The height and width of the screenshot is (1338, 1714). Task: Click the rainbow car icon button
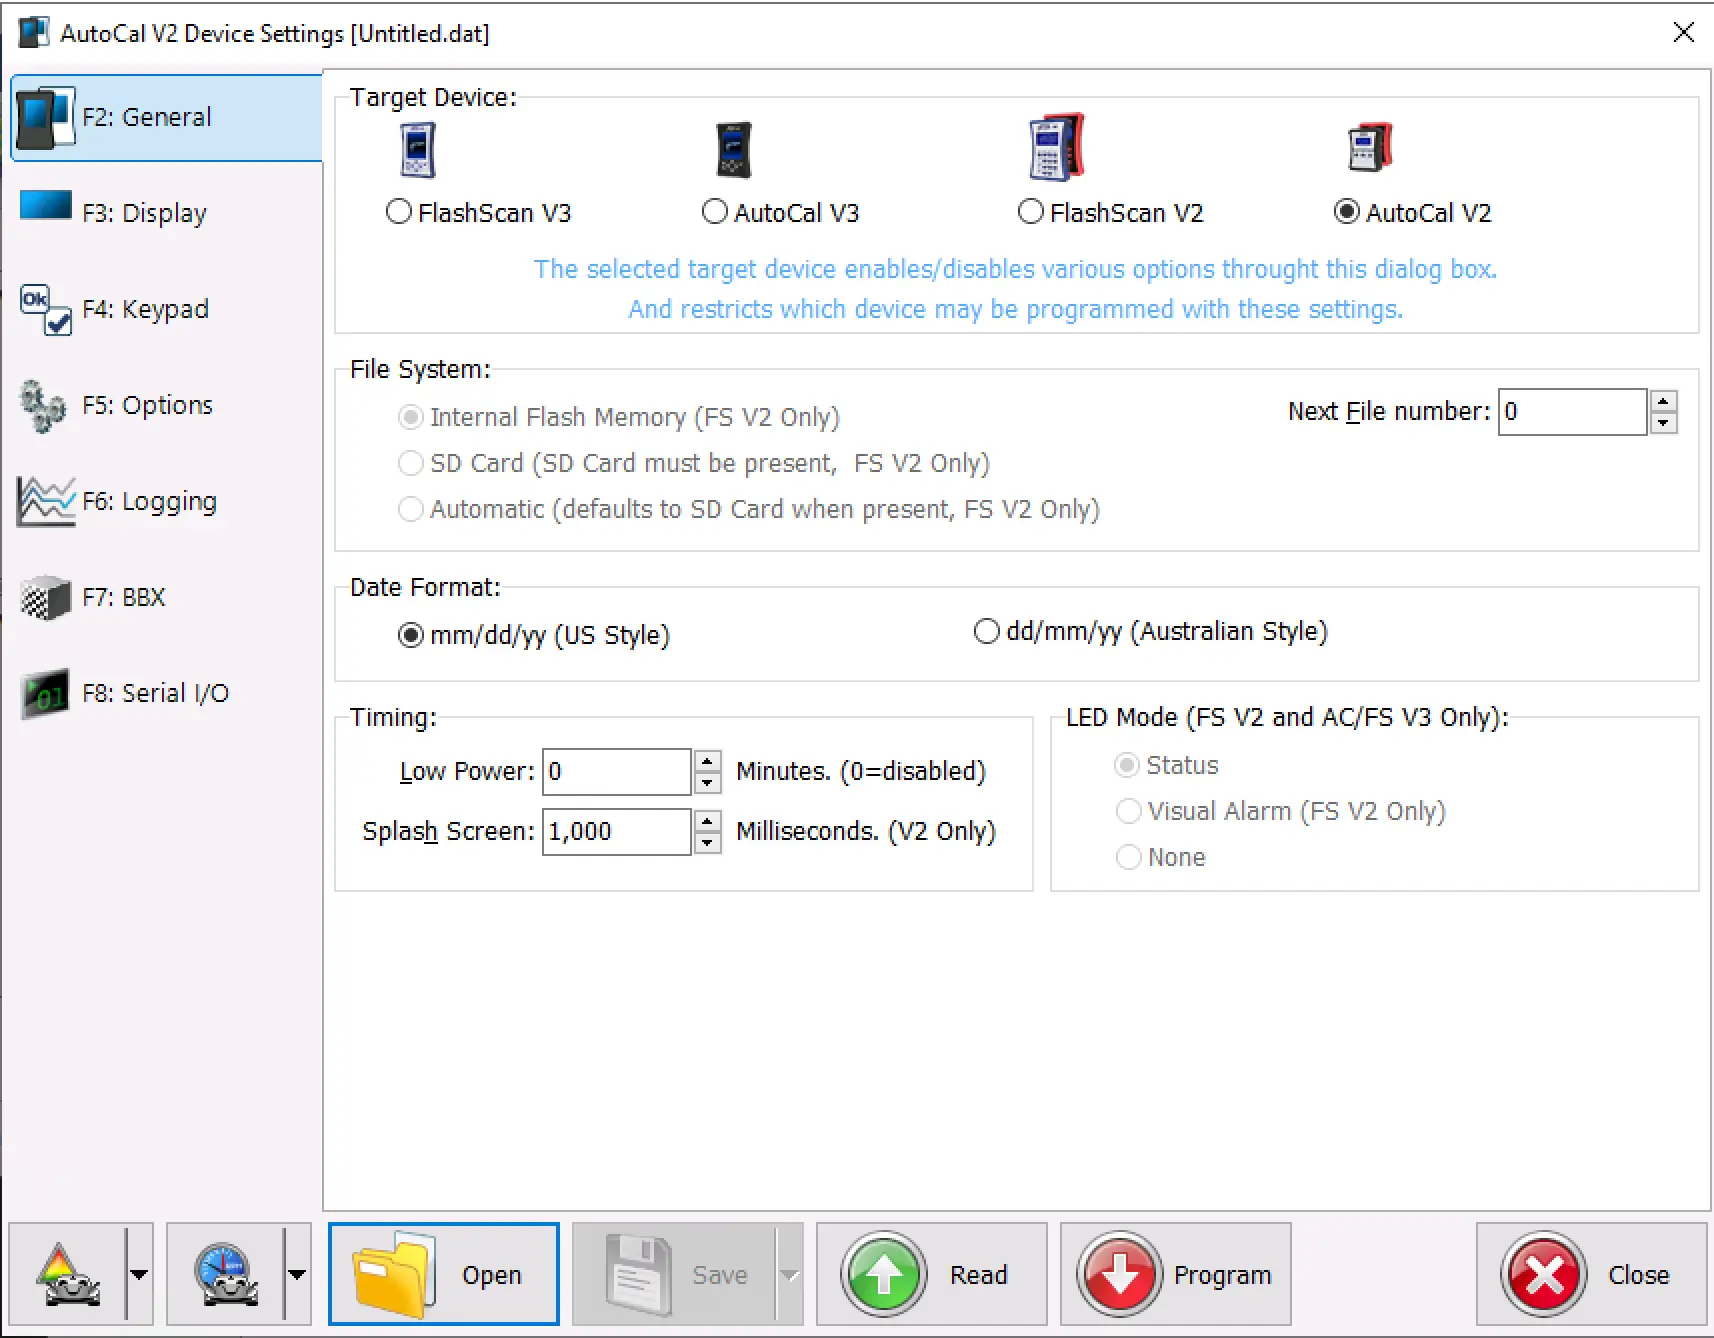(x=67, y=1274)
